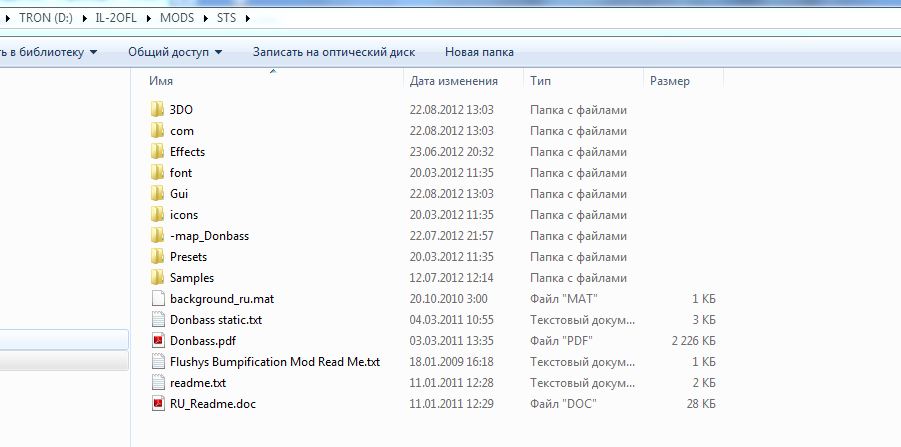Select the font folder name
Viewport: 901px width, 447px height.
point(181,173)
